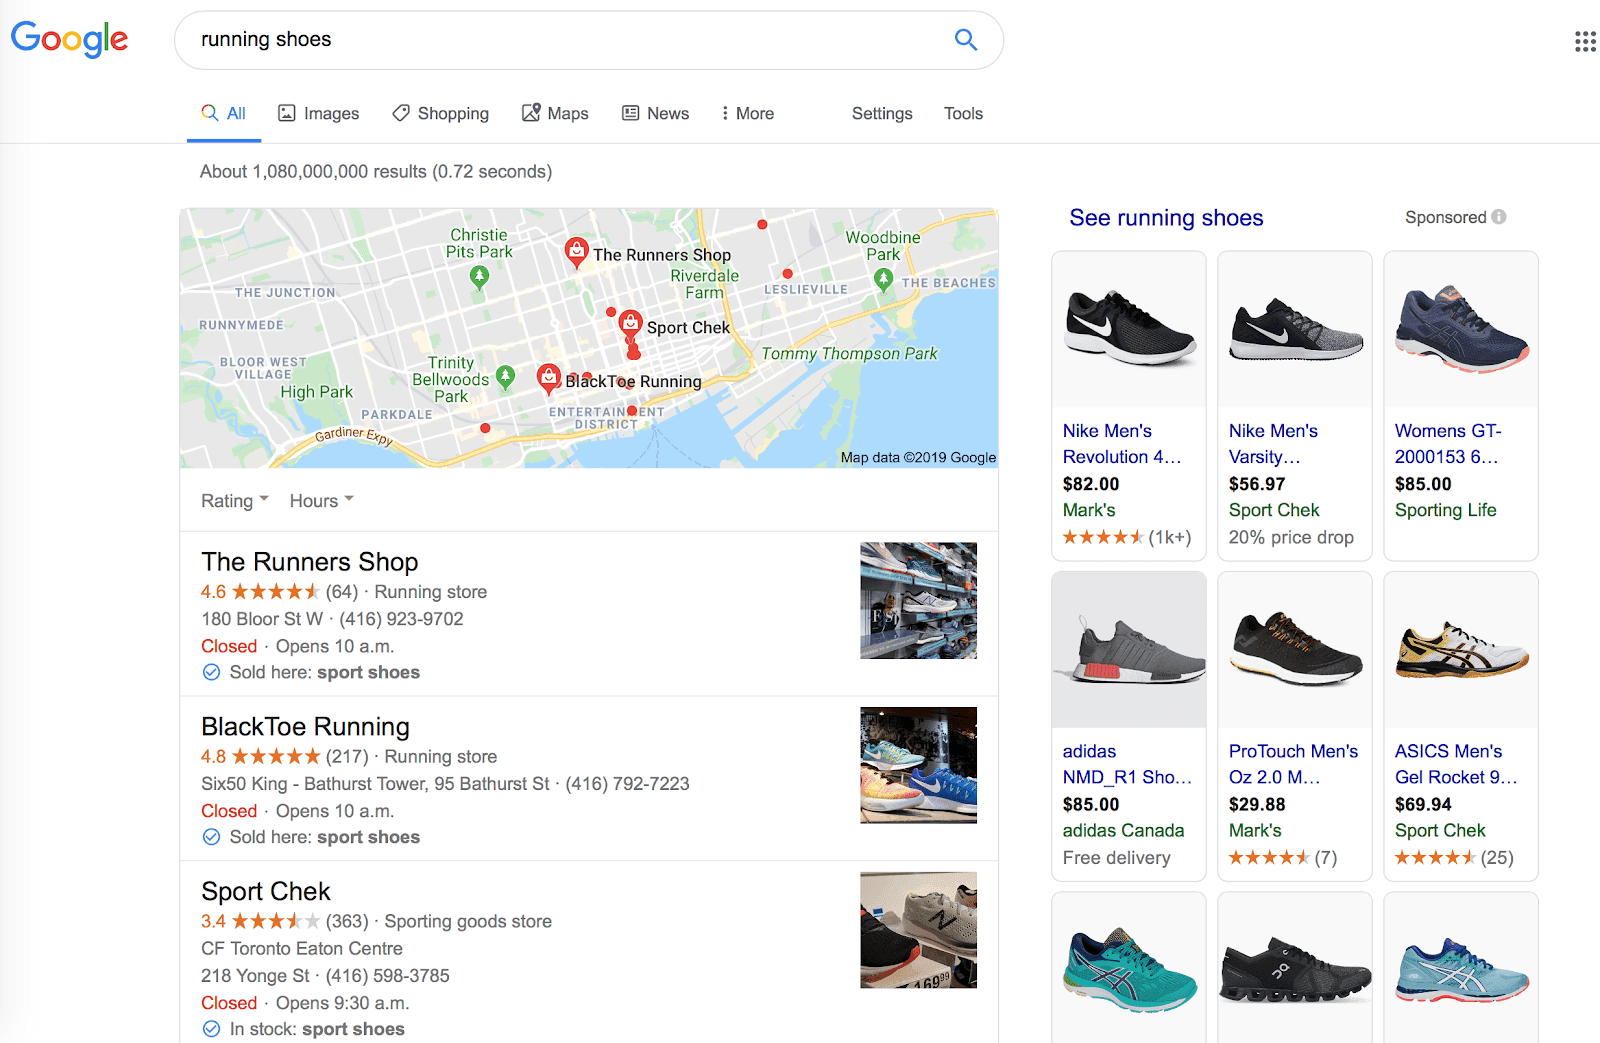Click The Runners Shop store photo
Screen dimensions: 1600x1043
click(x=919, y=600)
